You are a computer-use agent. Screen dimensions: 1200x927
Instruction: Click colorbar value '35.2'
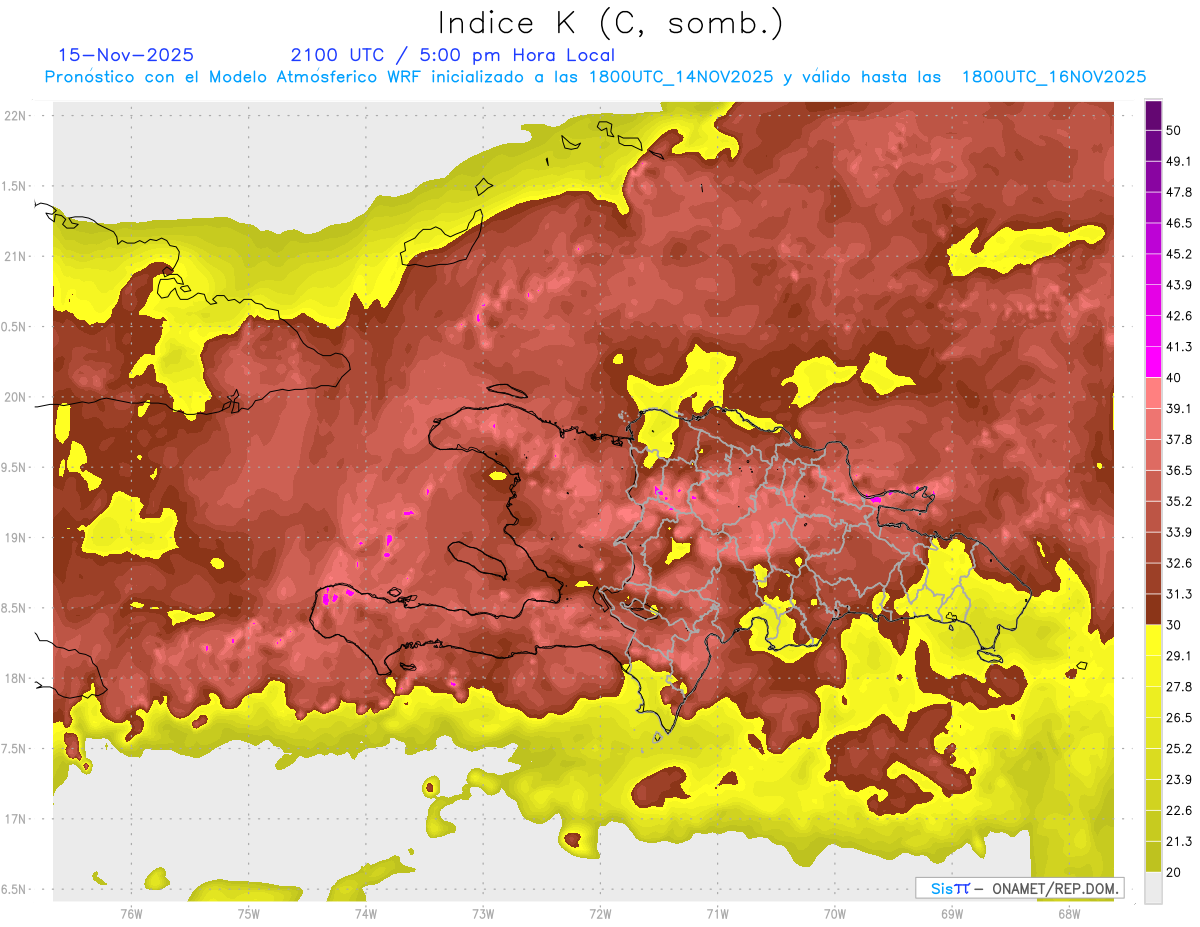tap(1178, 501)
